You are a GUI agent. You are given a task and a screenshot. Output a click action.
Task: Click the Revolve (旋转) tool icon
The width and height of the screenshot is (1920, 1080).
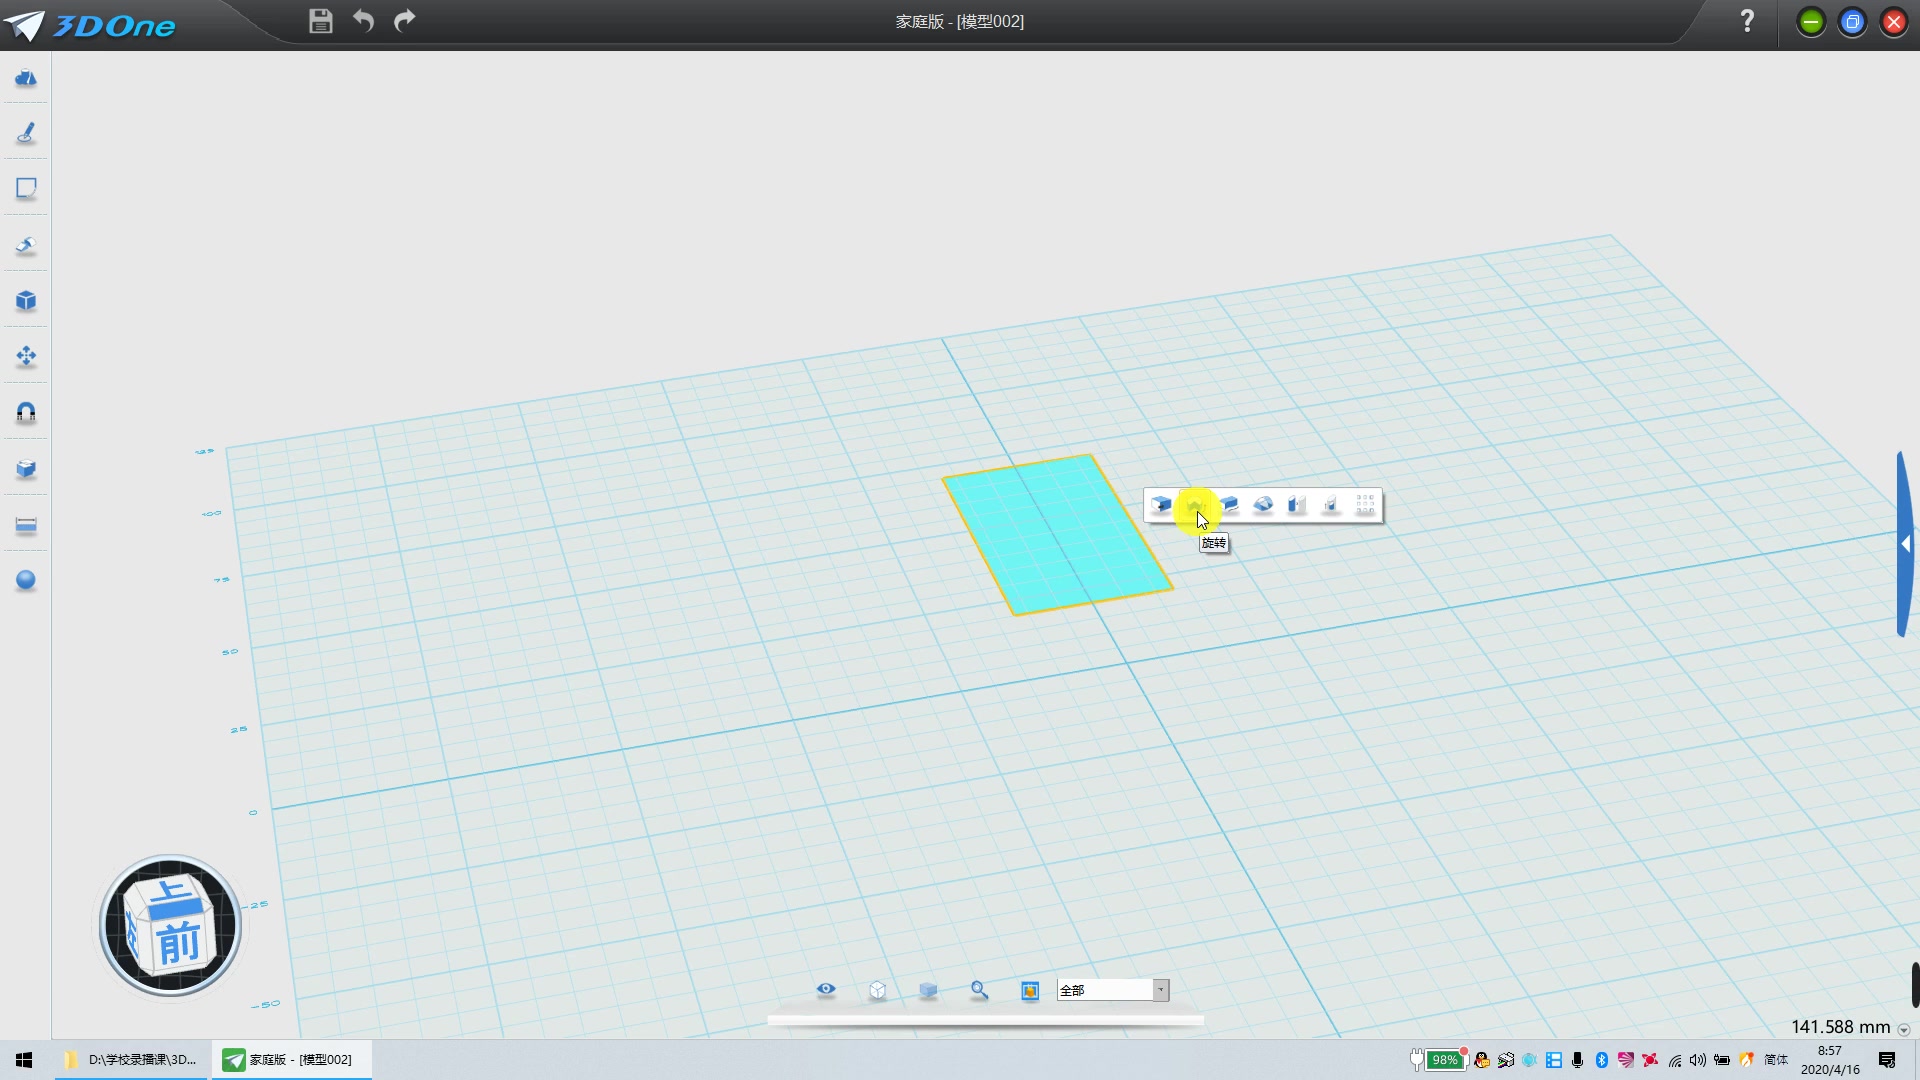[x=1195, y=505]
